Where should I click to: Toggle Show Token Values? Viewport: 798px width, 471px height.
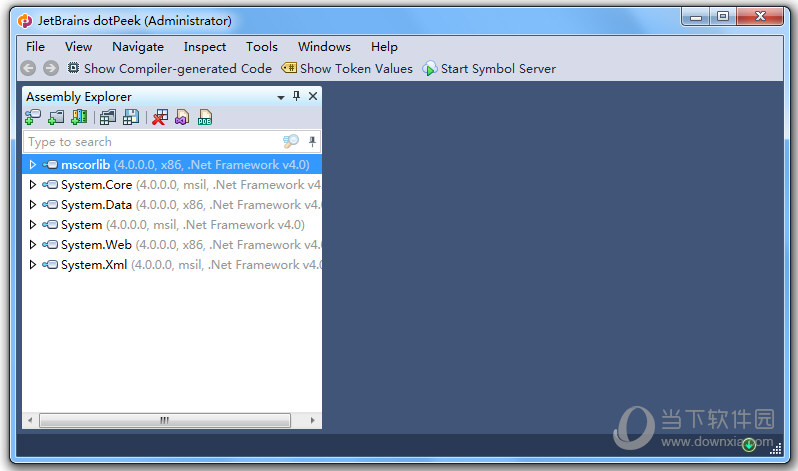pos(347,68)
